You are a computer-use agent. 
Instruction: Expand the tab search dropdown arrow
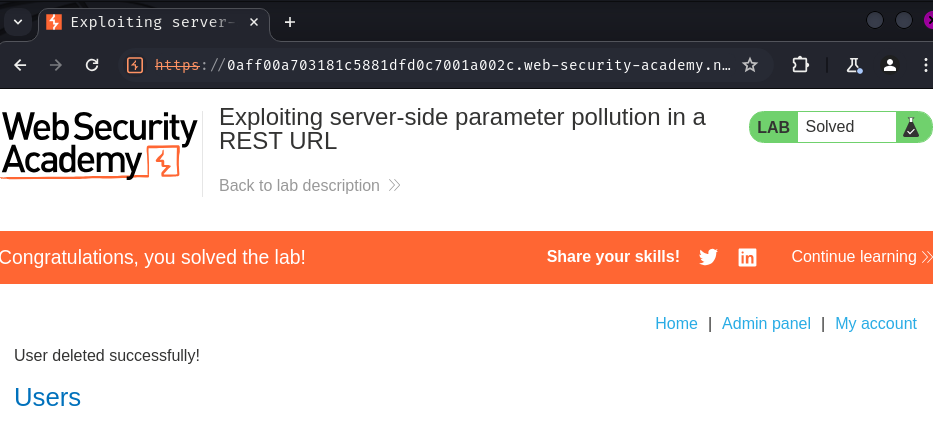[x=18, y=22]
